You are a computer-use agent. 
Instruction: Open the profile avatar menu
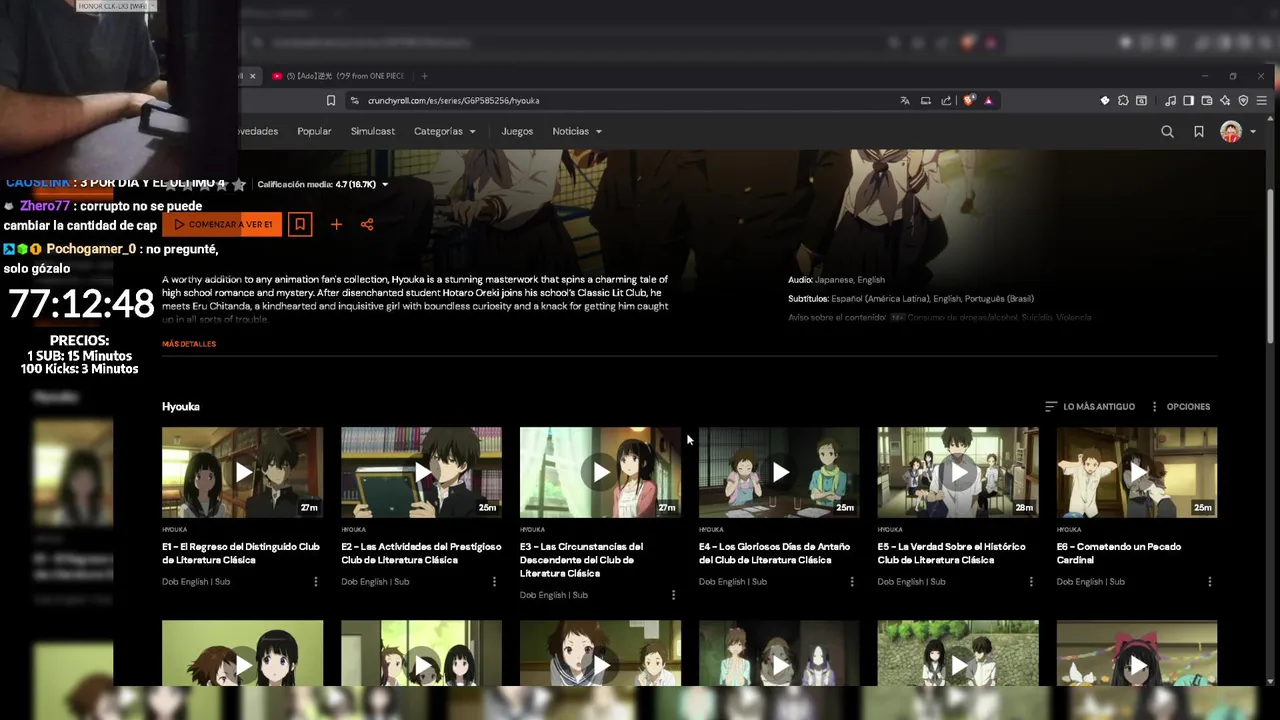[1237, 131]
